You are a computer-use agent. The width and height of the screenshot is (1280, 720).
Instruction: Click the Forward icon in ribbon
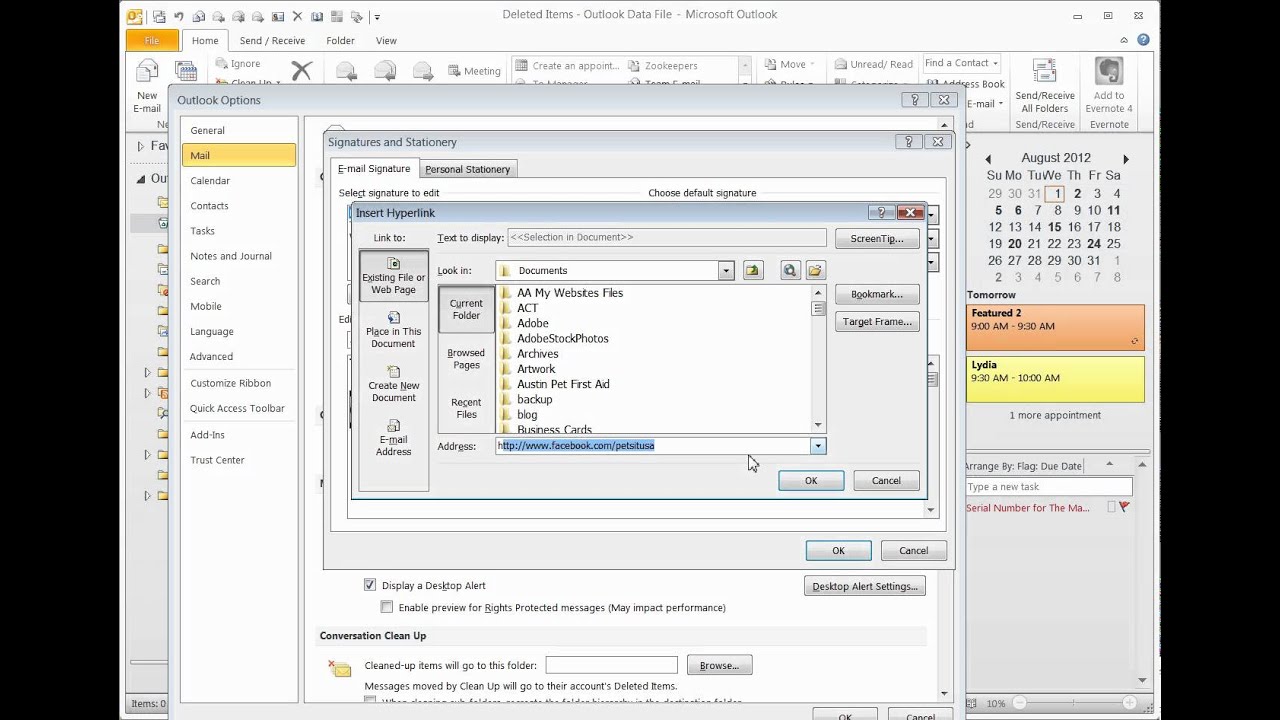(x=422, y=70)
